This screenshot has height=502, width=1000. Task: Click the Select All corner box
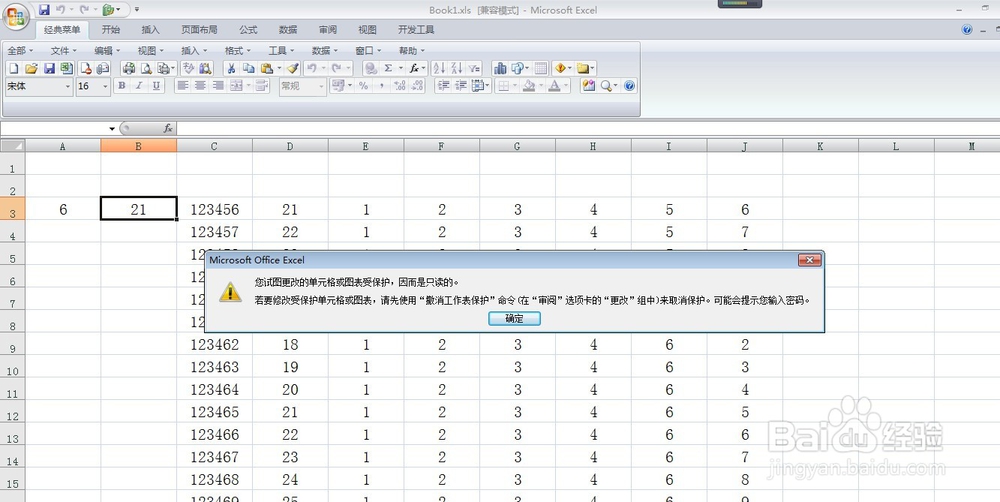[x=12, y=146]
